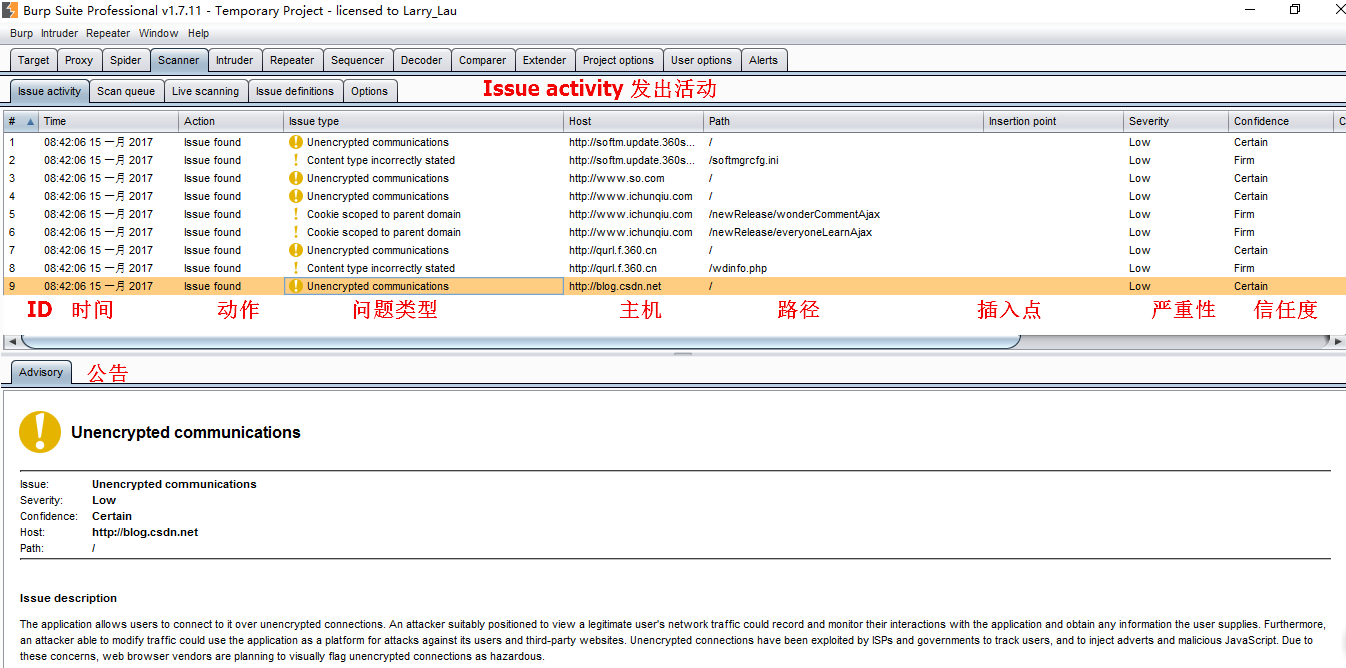Select the Issue activity sub-tab

50,91
